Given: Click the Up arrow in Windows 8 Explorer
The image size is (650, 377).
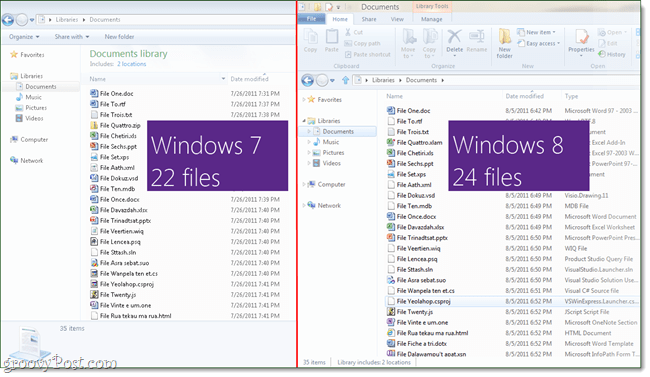Looking at the screenshot, I should coord(345,80).
